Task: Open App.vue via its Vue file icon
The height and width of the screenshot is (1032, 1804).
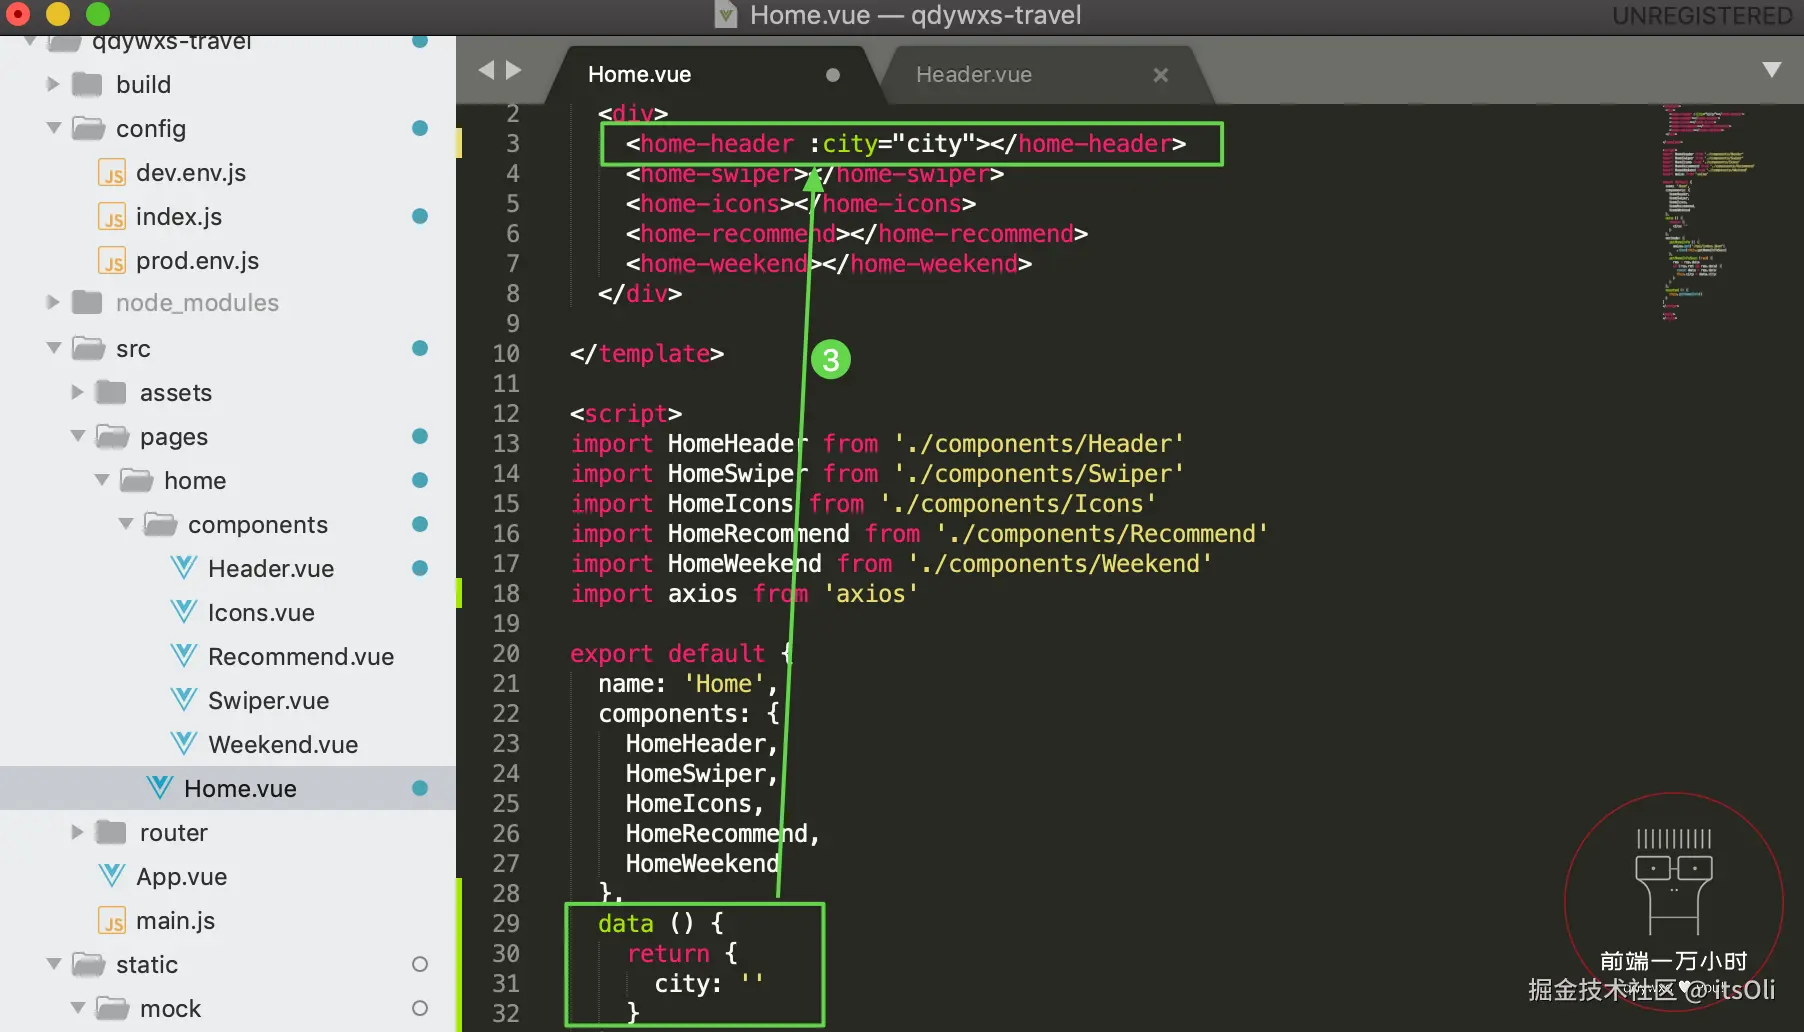Action: click(x=112, y=876)
